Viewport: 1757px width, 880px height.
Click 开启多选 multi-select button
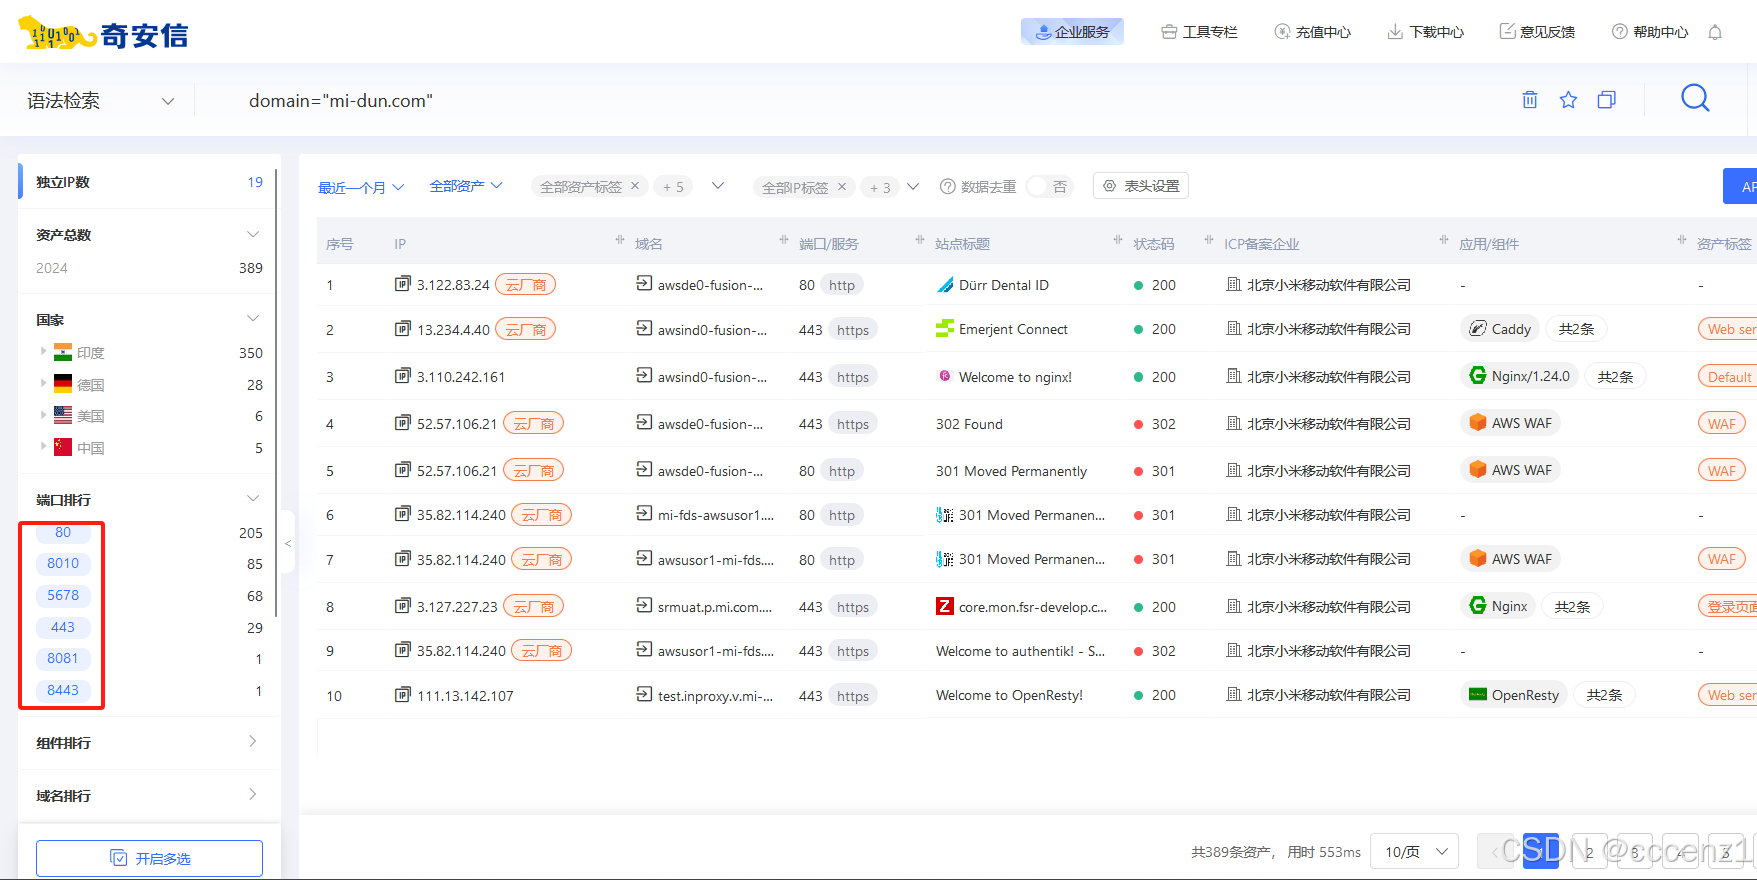tap(149, 858)
